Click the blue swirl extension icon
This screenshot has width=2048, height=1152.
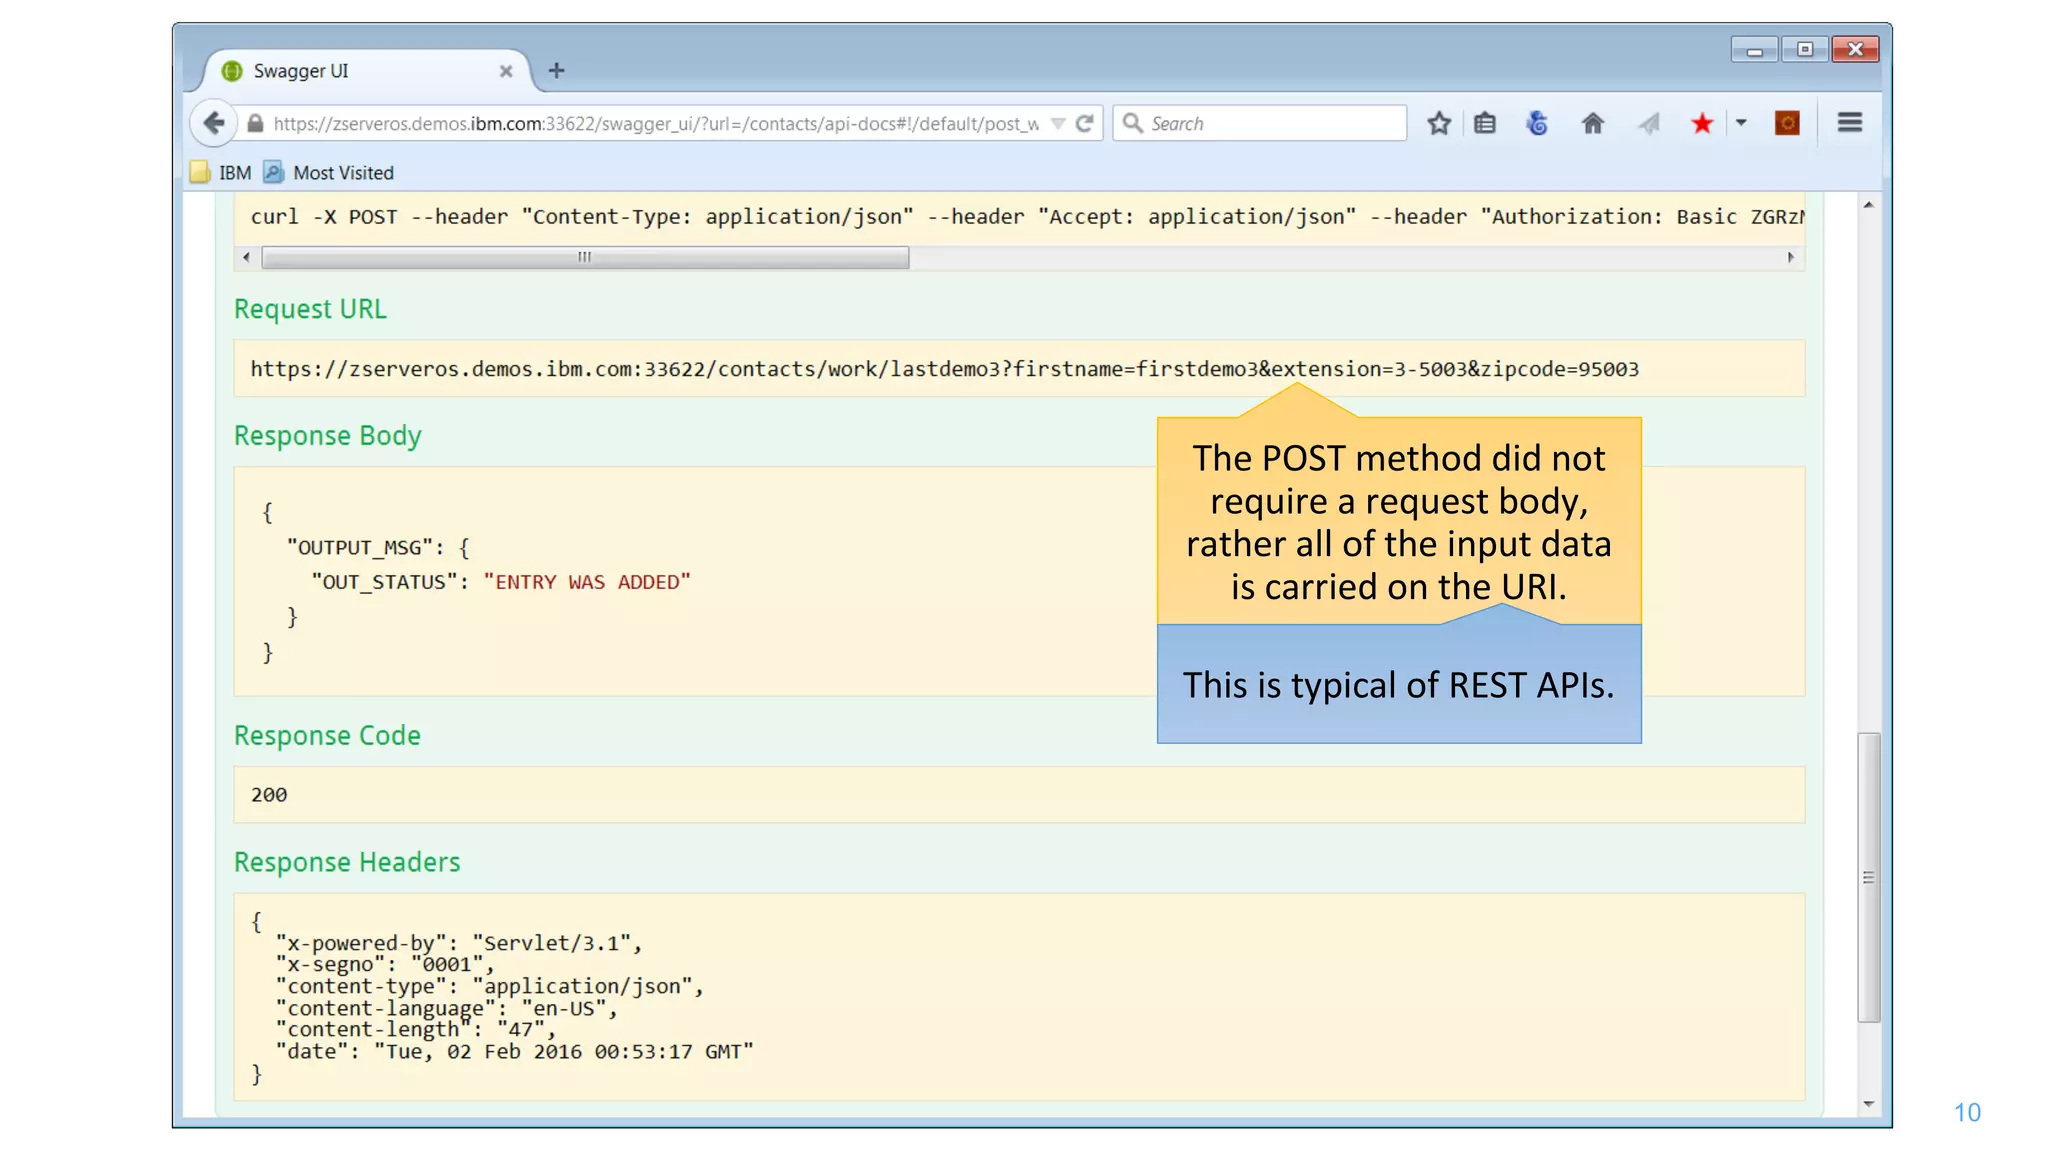1538,123
